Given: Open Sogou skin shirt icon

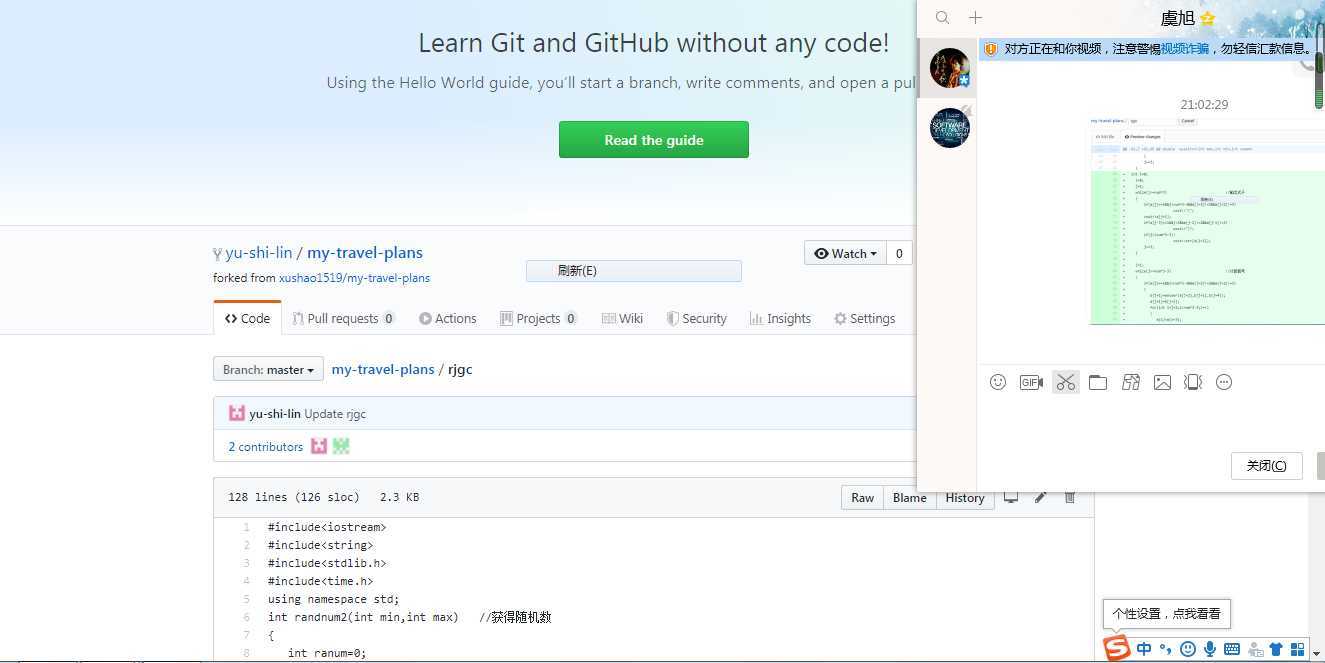Looking at the screenshot, I should tap(1276, 649).
